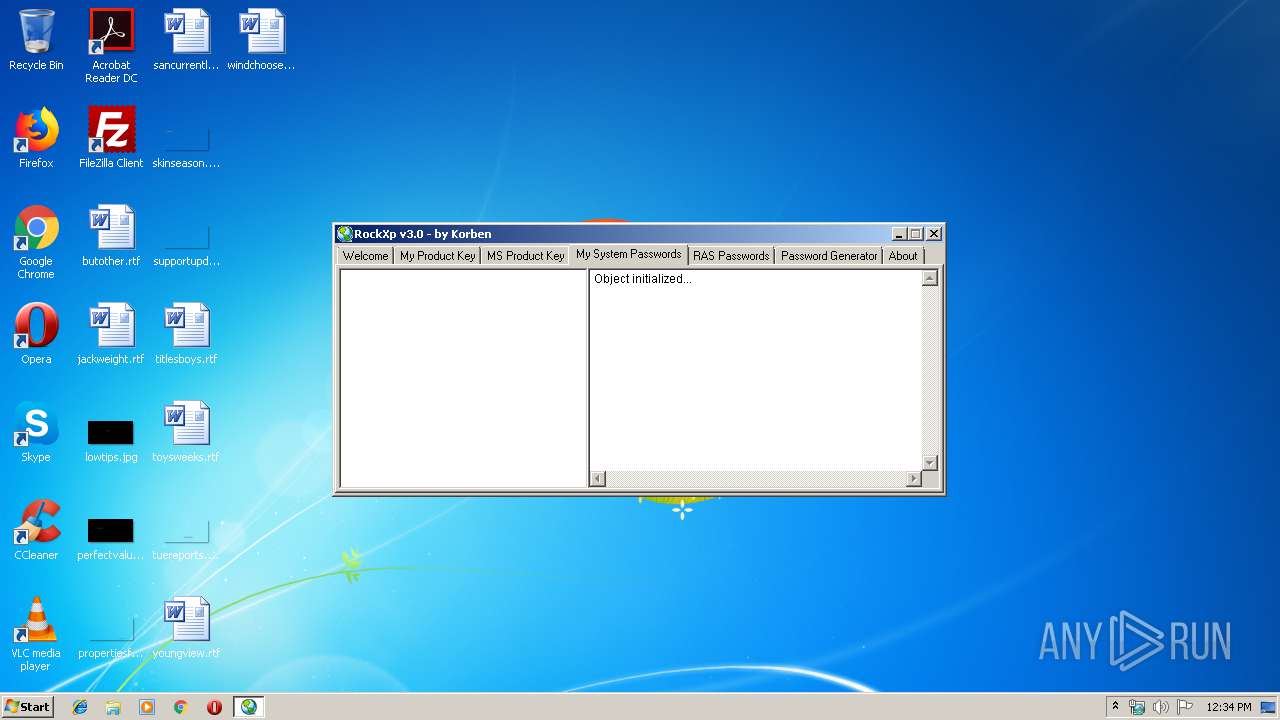This screenshot has width=1280, height=720.
Task: Open the volume speaker tray icon
Action: (1161, 707)
